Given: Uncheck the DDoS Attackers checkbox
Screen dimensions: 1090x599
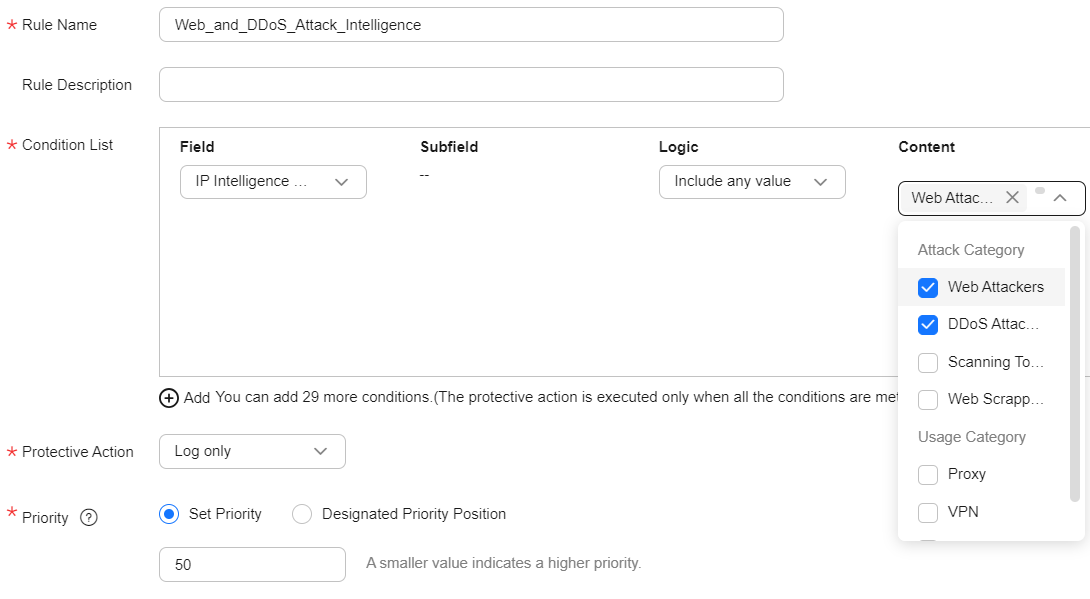Looking at the screenshot, I should pyautogui.click(x=928, y=325).
